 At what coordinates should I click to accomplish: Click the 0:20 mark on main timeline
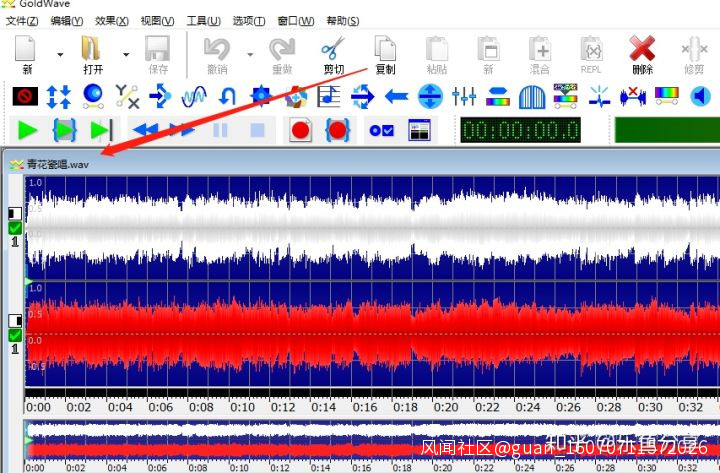click(446, 407)
